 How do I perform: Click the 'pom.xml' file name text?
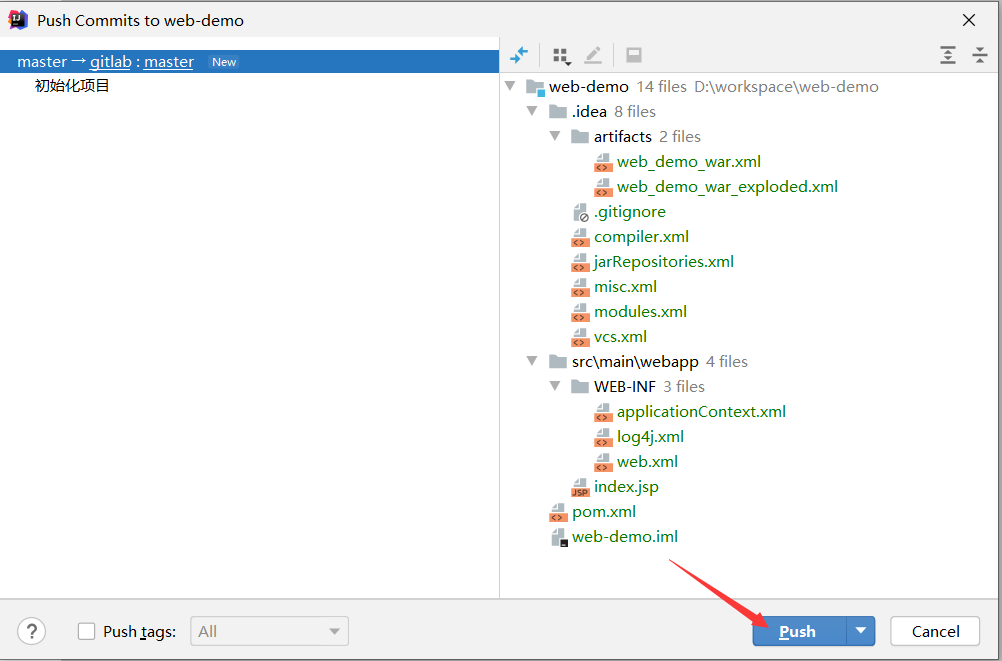coord(604,512)
